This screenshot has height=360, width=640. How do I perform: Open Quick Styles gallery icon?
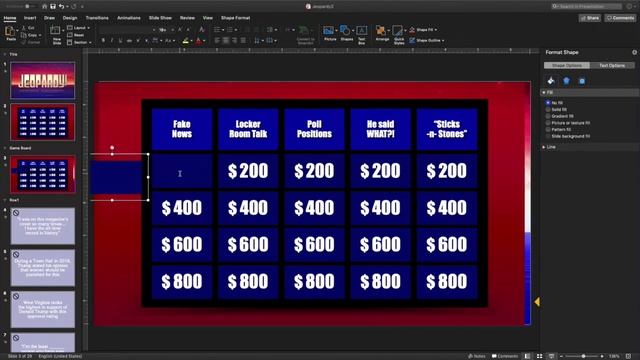pyautogui.click(x=398, y=31)
